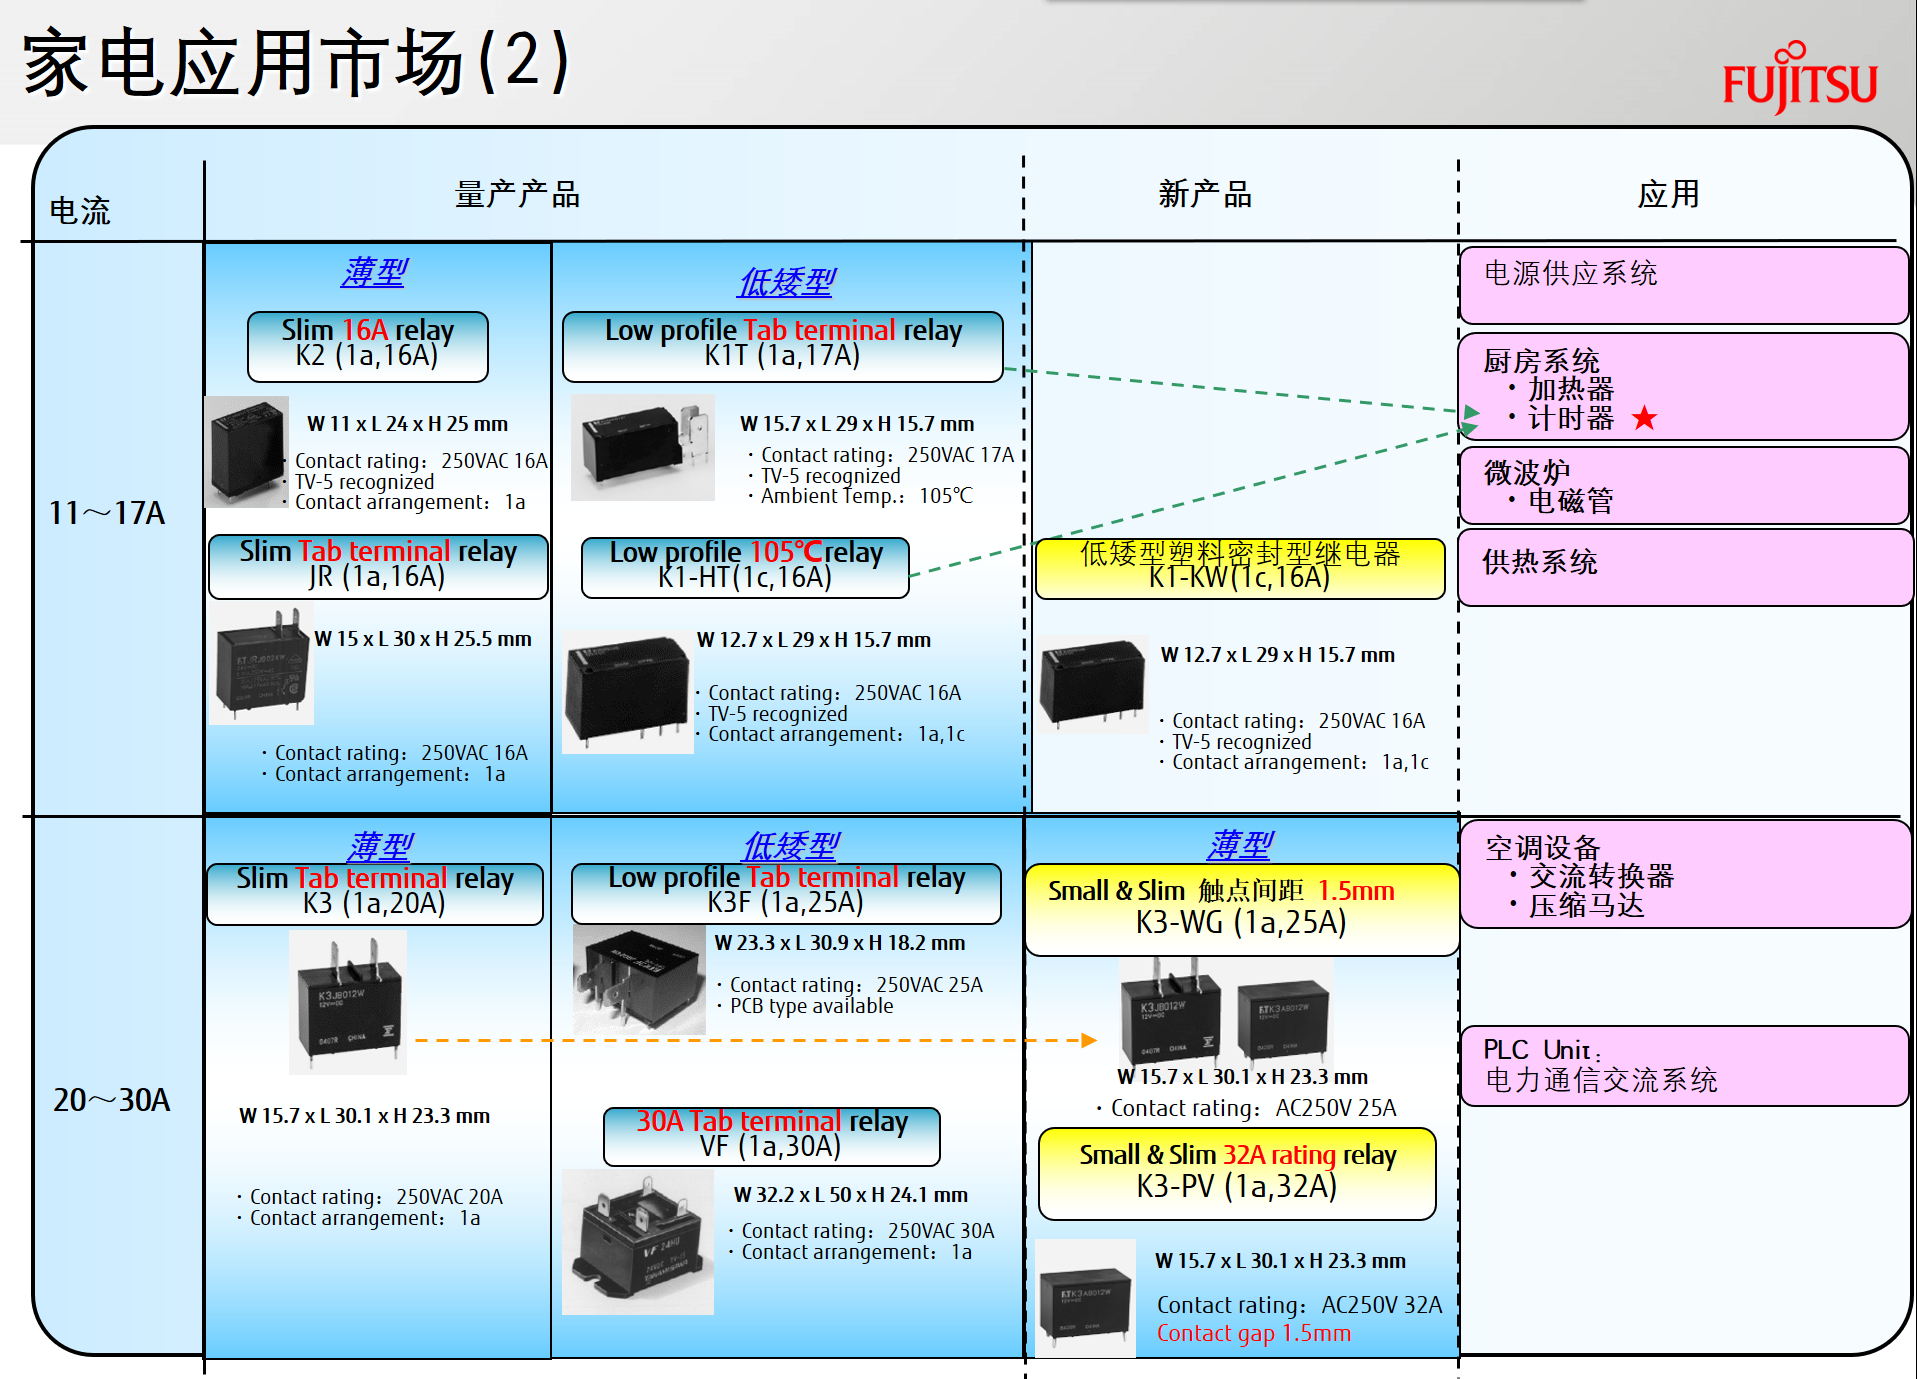Click the Low profile Tab terminal K1T box

(x=783, y=346)
